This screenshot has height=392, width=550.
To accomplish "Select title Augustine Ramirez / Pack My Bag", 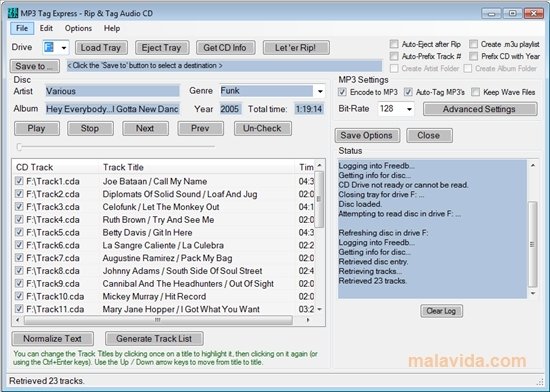I will coord(167,258).
